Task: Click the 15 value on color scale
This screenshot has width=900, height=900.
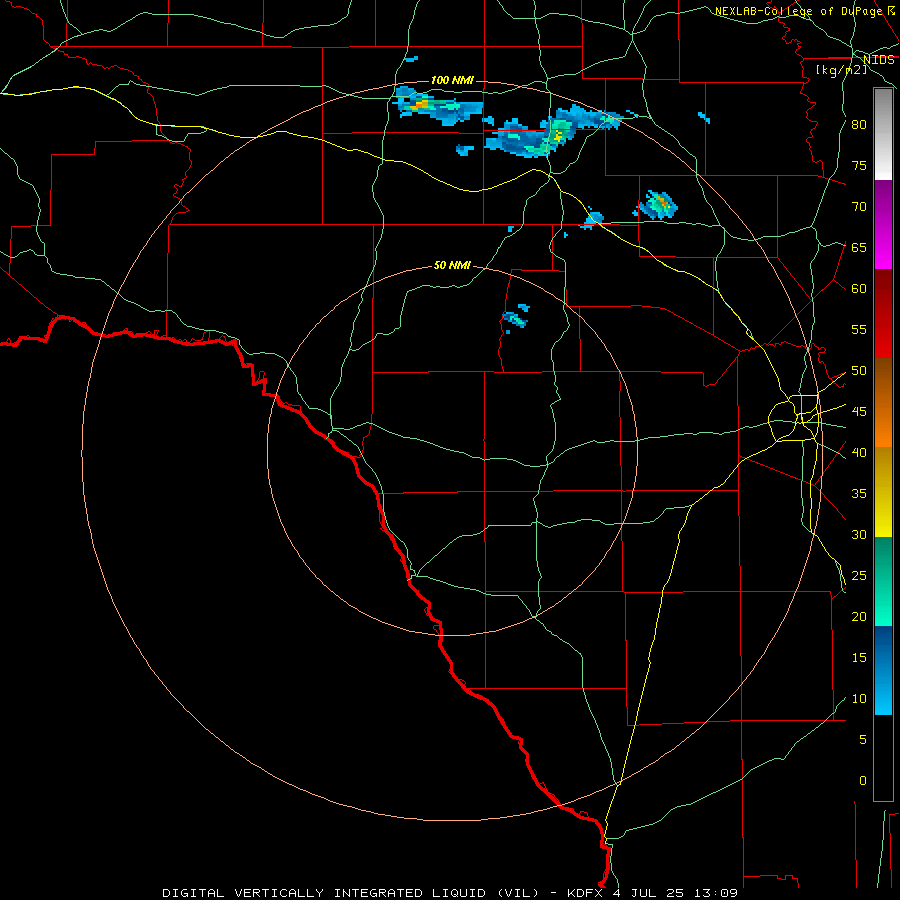Action: [859, 658]
